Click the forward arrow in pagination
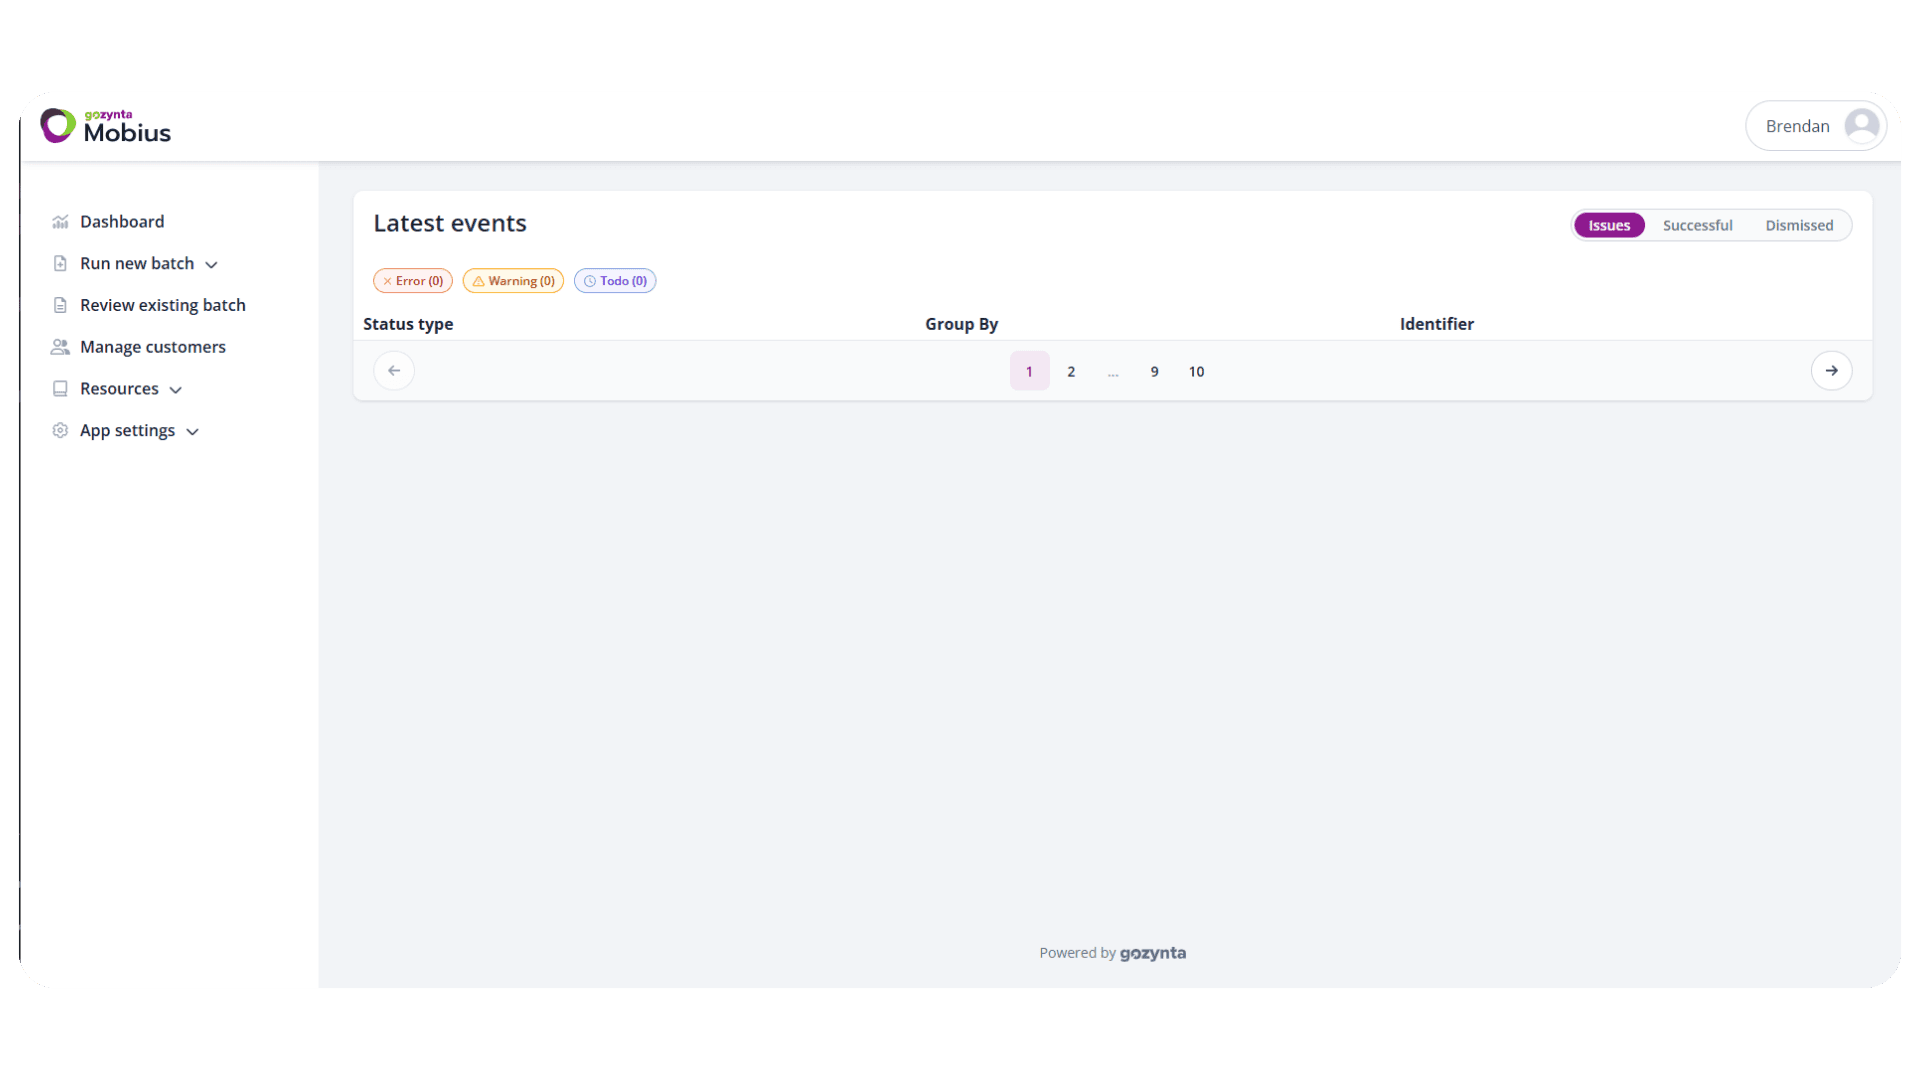 (x=1832, y=370)
